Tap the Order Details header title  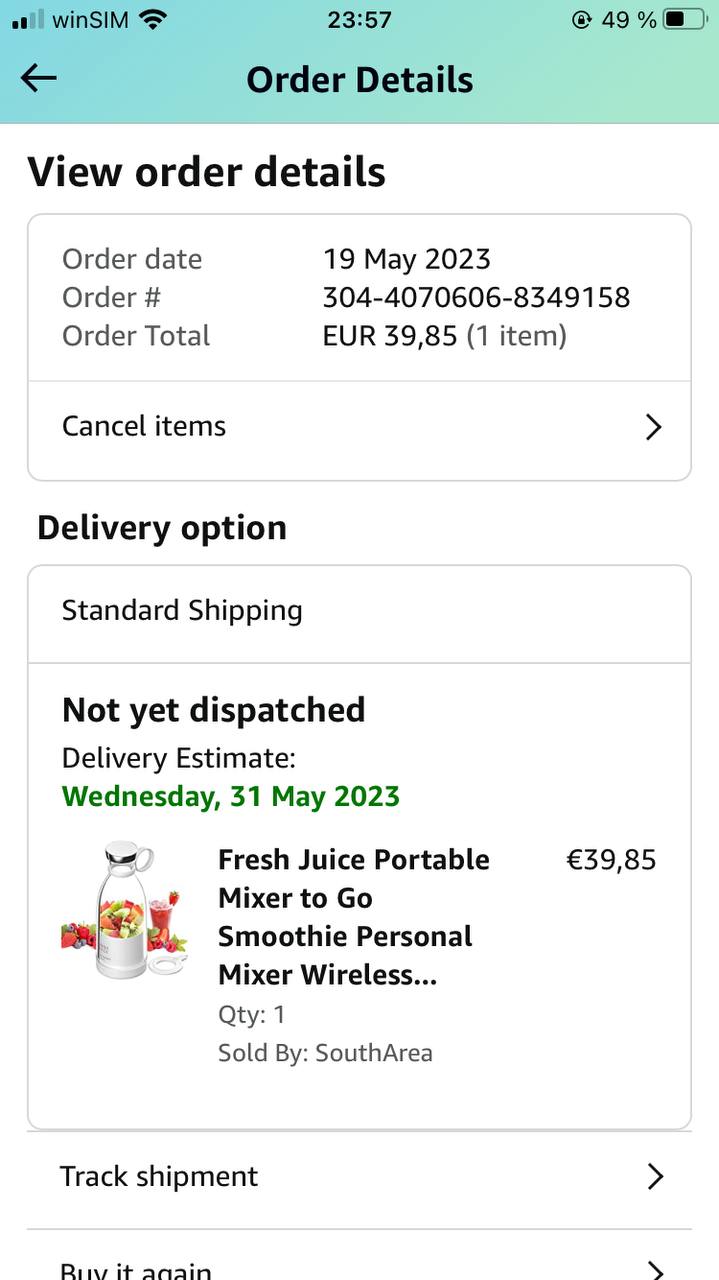pos(360,80)
